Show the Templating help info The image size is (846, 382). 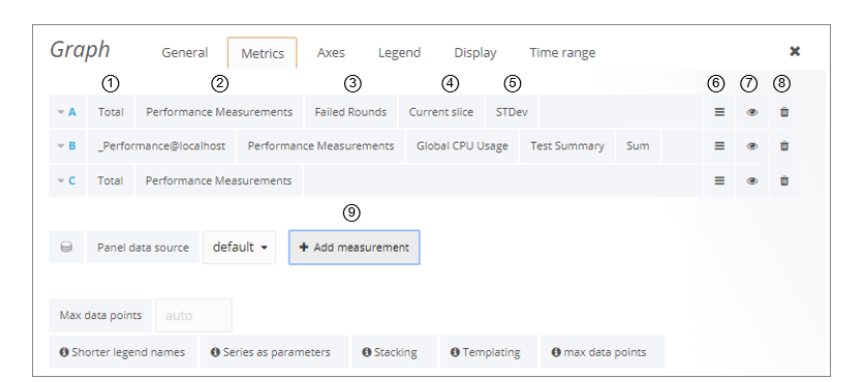[489, 352]
